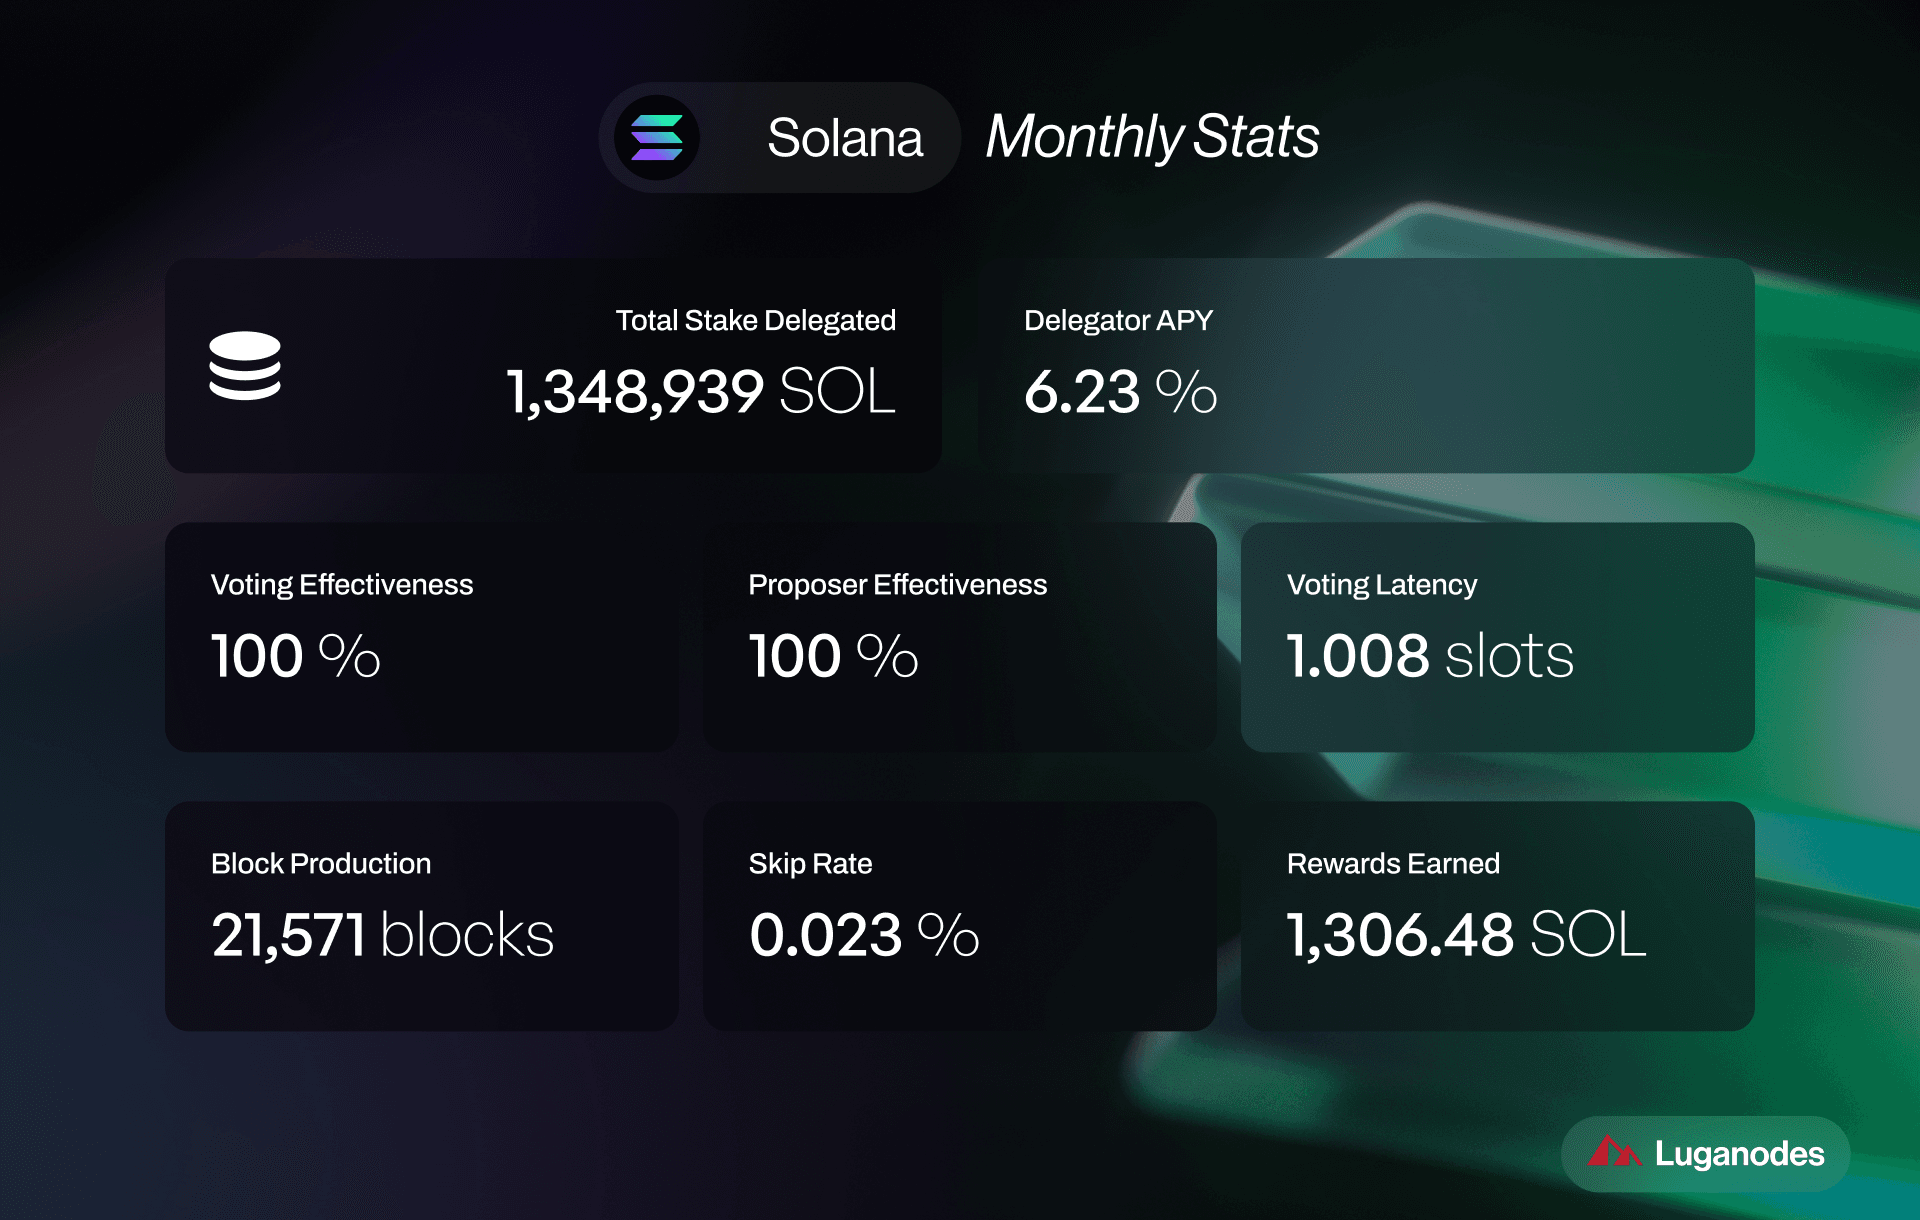
Task: Click the 1.008 slots value
Action: (1430, 656)
